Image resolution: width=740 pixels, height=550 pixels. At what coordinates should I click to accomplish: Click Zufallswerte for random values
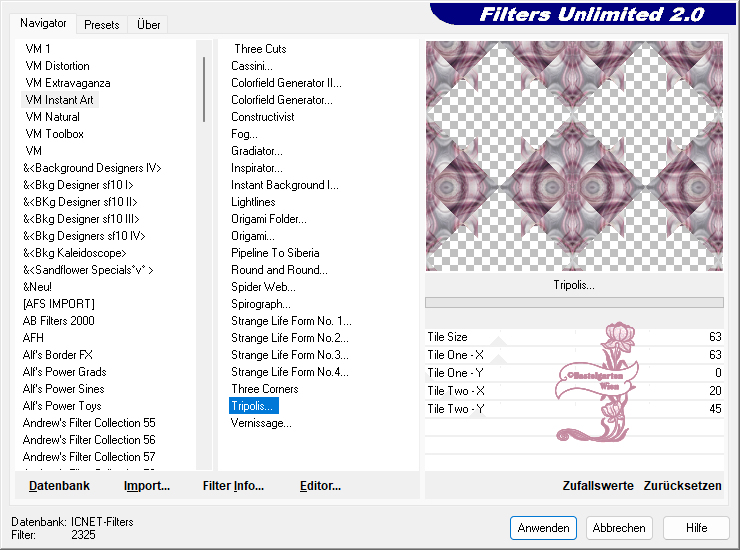(597, 485)
